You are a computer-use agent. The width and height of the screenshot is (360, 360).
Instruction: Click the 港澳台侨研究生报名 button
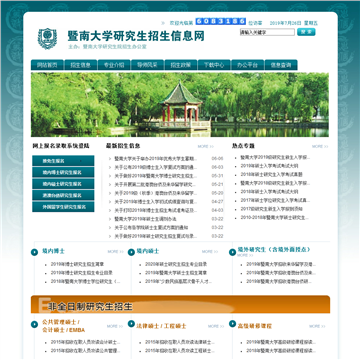(x=63, y=195)
